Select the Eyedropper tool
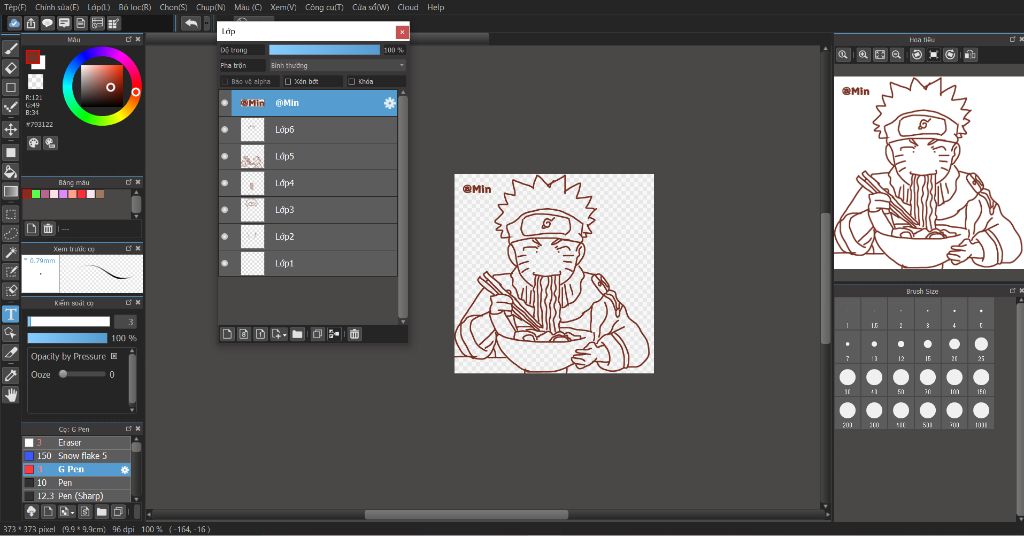The width and height of the screenshot is (1024, 536). click(10, 375)
